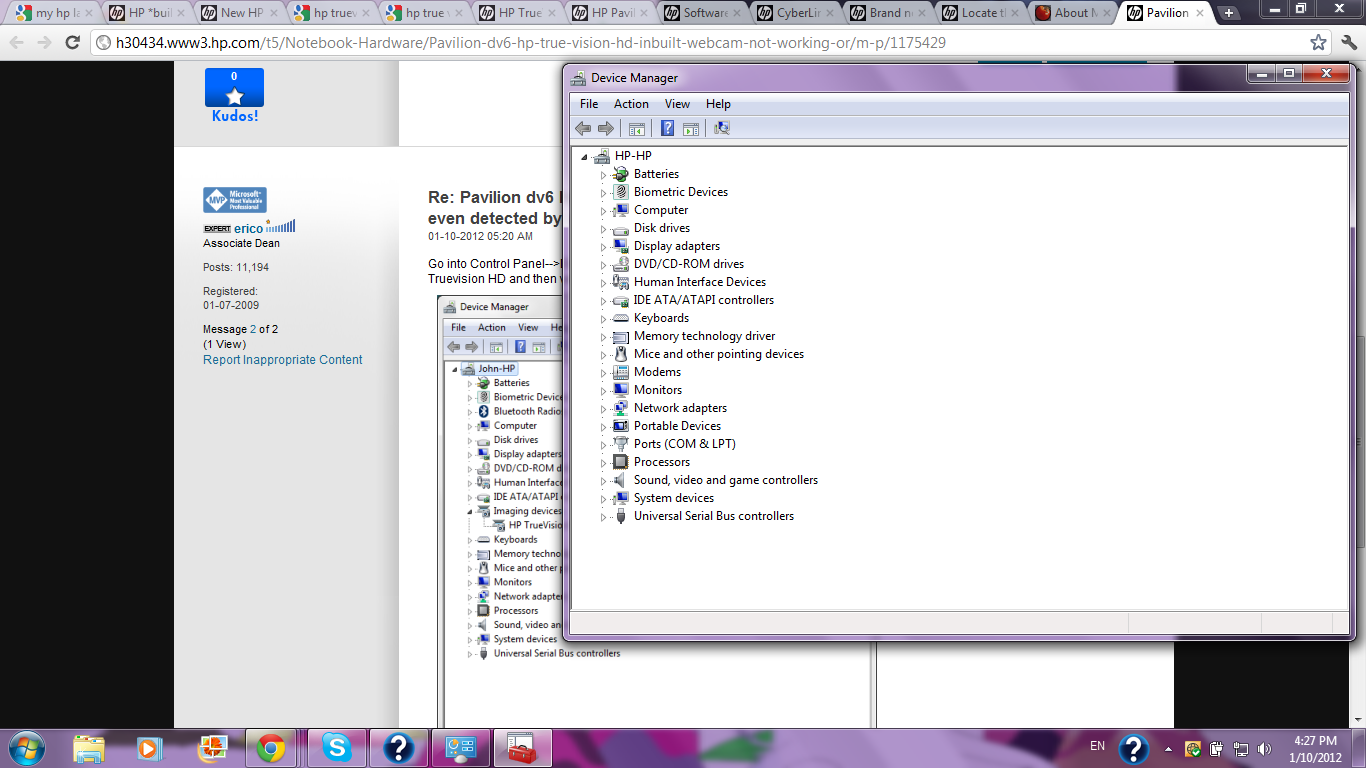Open the View menu in Device Manager
The height and width of the screenshot is (768, 1366).
(677, 104)
